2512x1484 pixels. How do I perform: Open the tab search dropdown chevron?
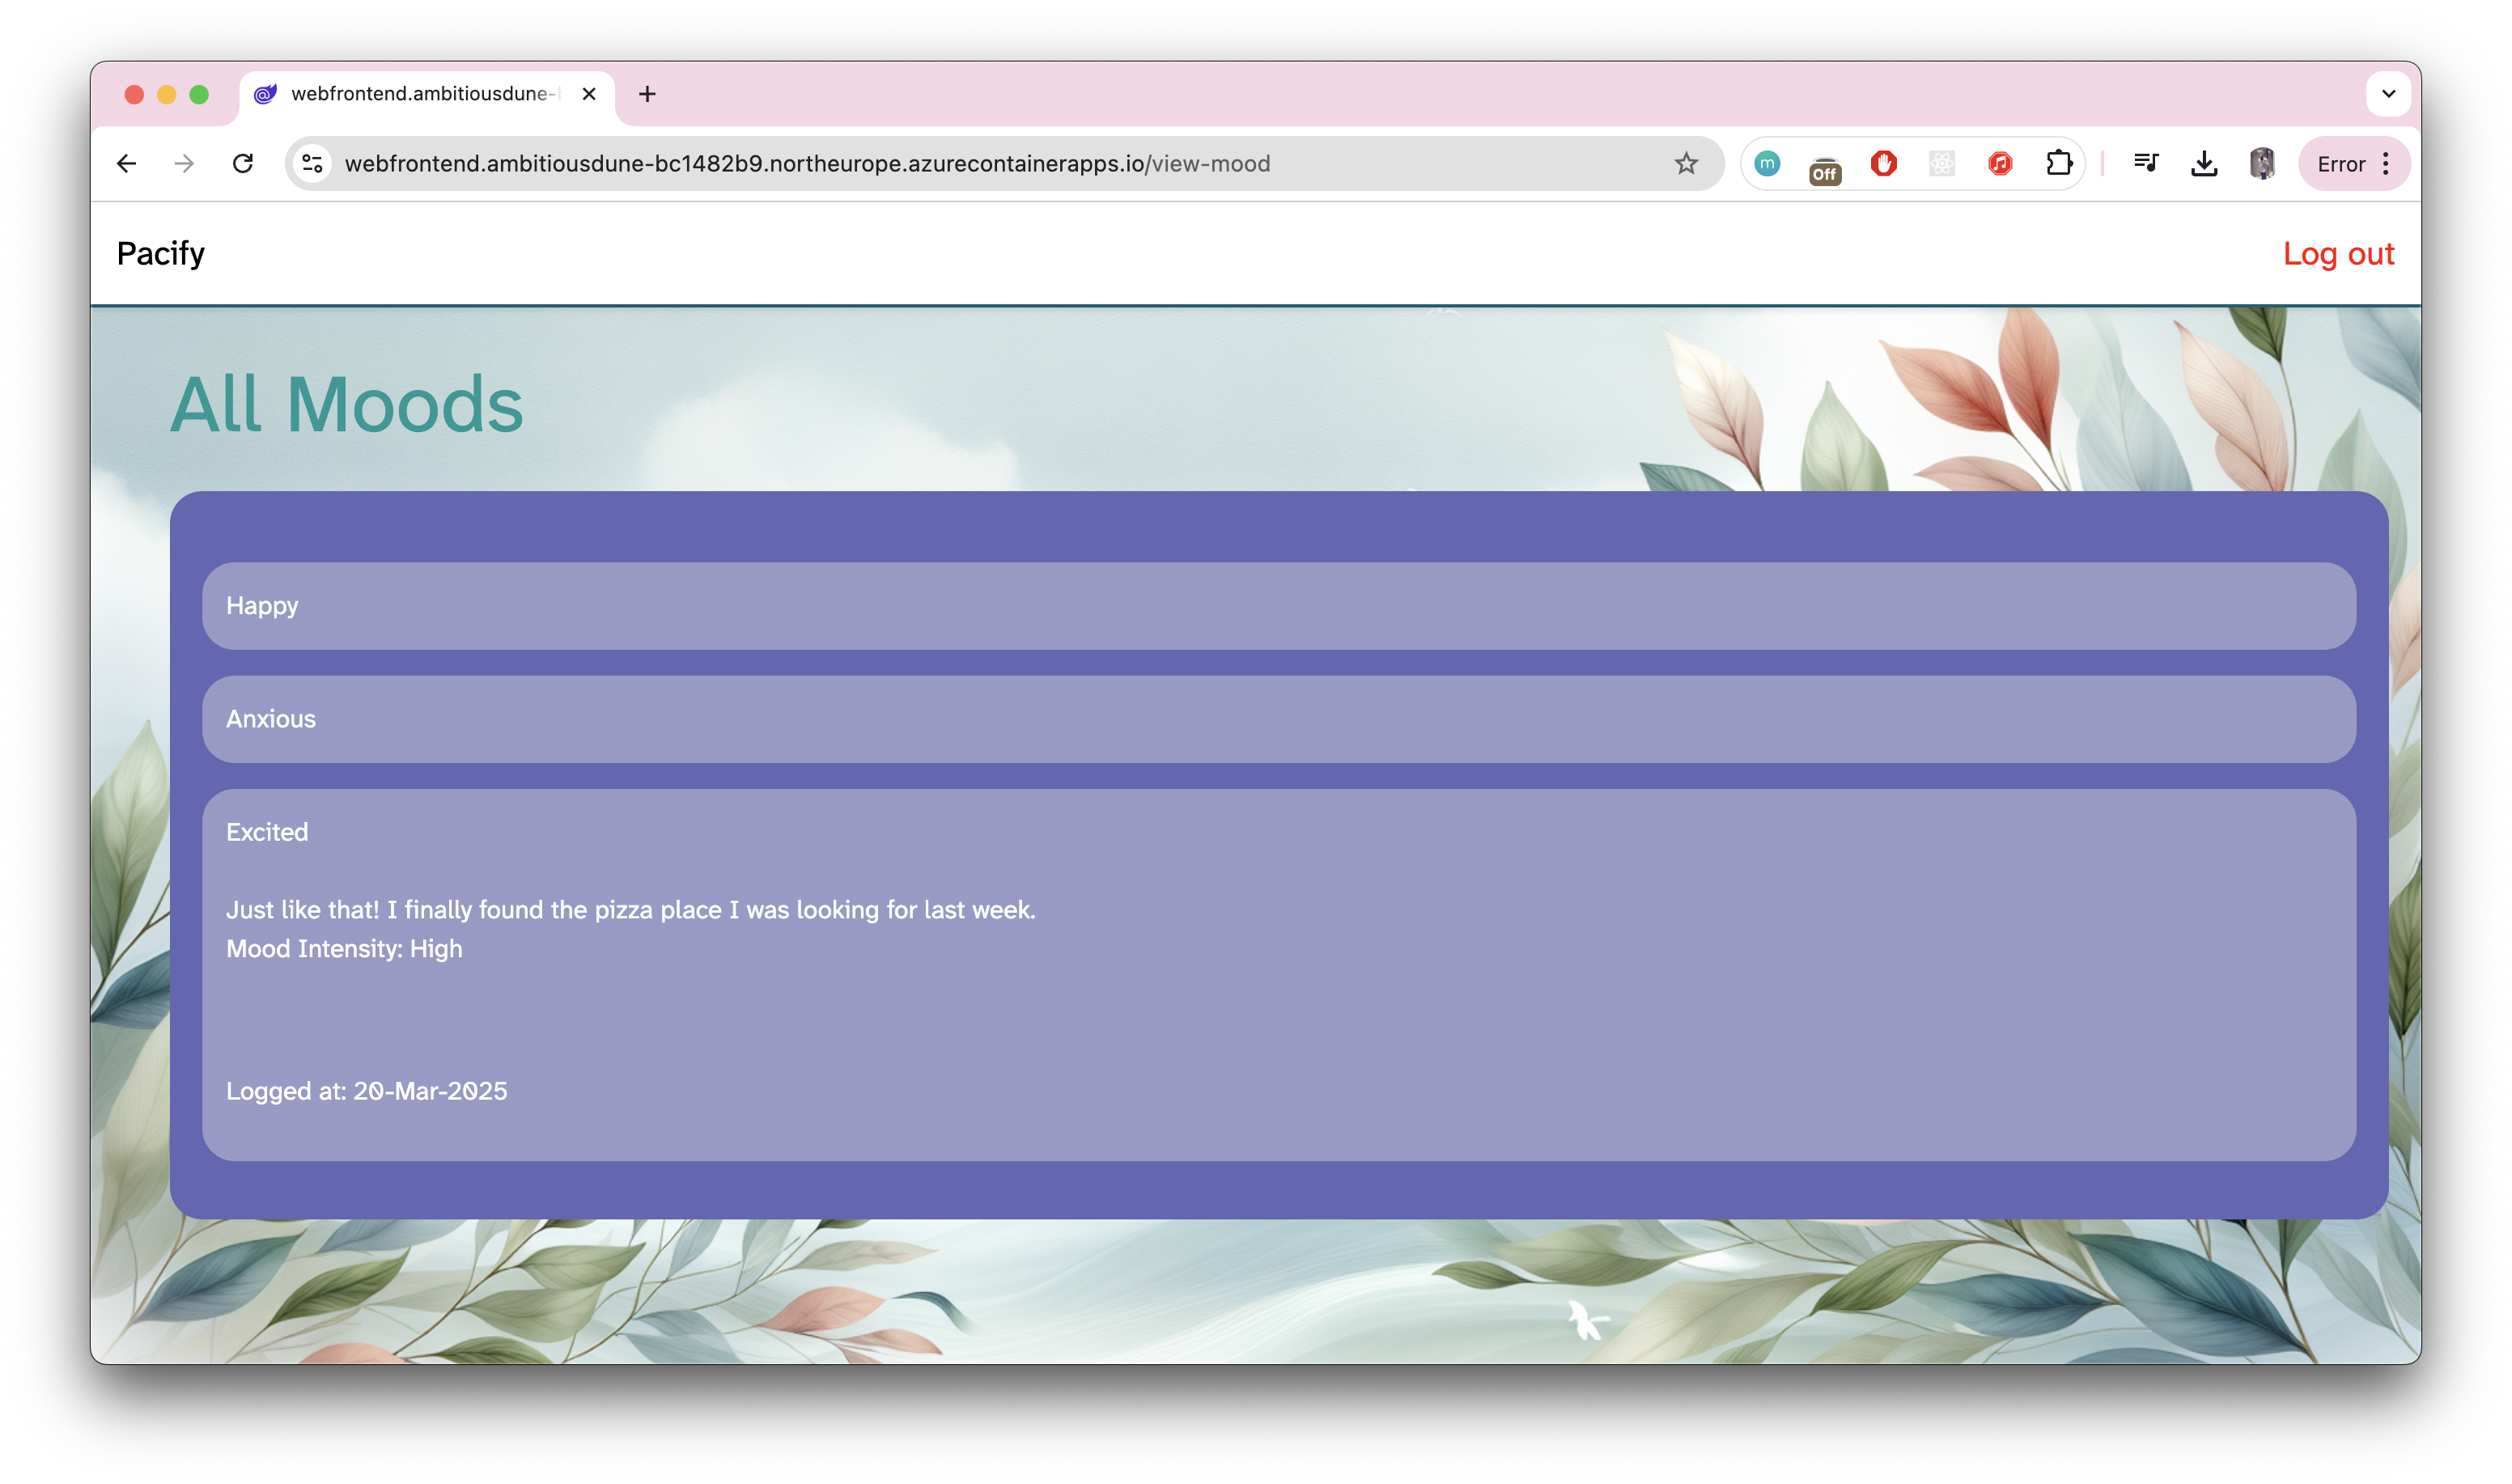pos(2388,94)
